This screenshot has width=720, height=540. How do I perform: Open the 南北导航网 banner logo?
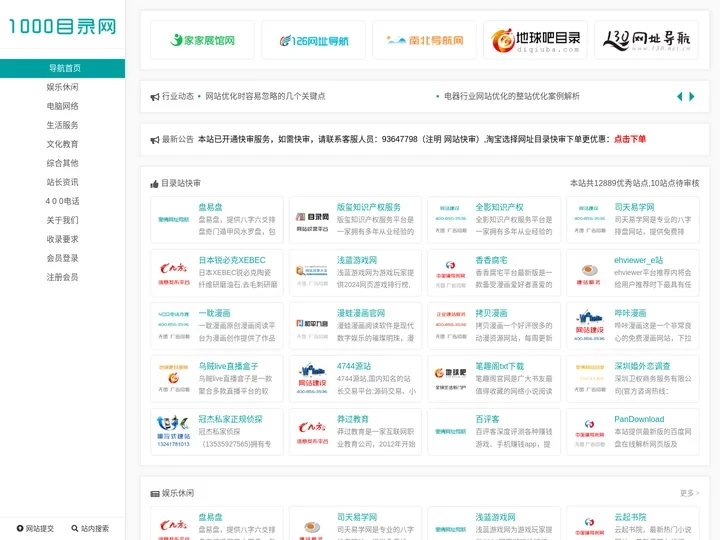click(x=425, y=40)
